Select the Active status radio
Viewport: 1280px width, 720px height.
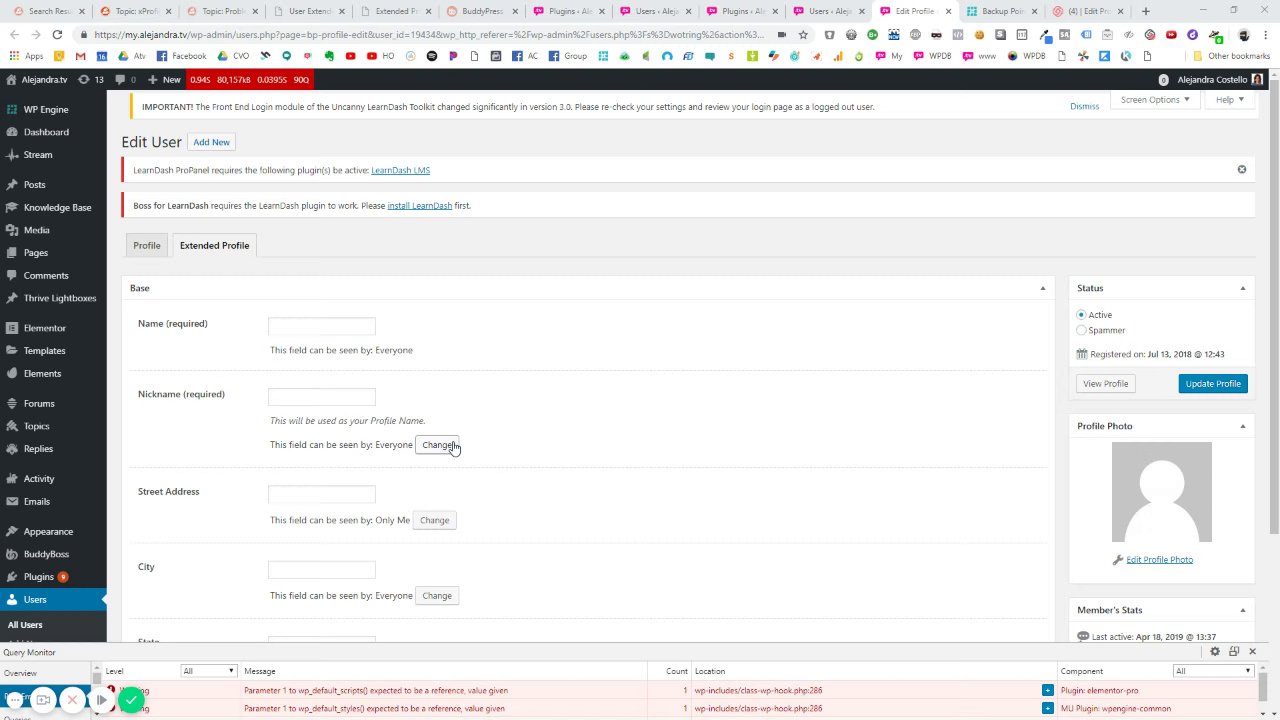pyautogui.click(x=1081, y=315)
